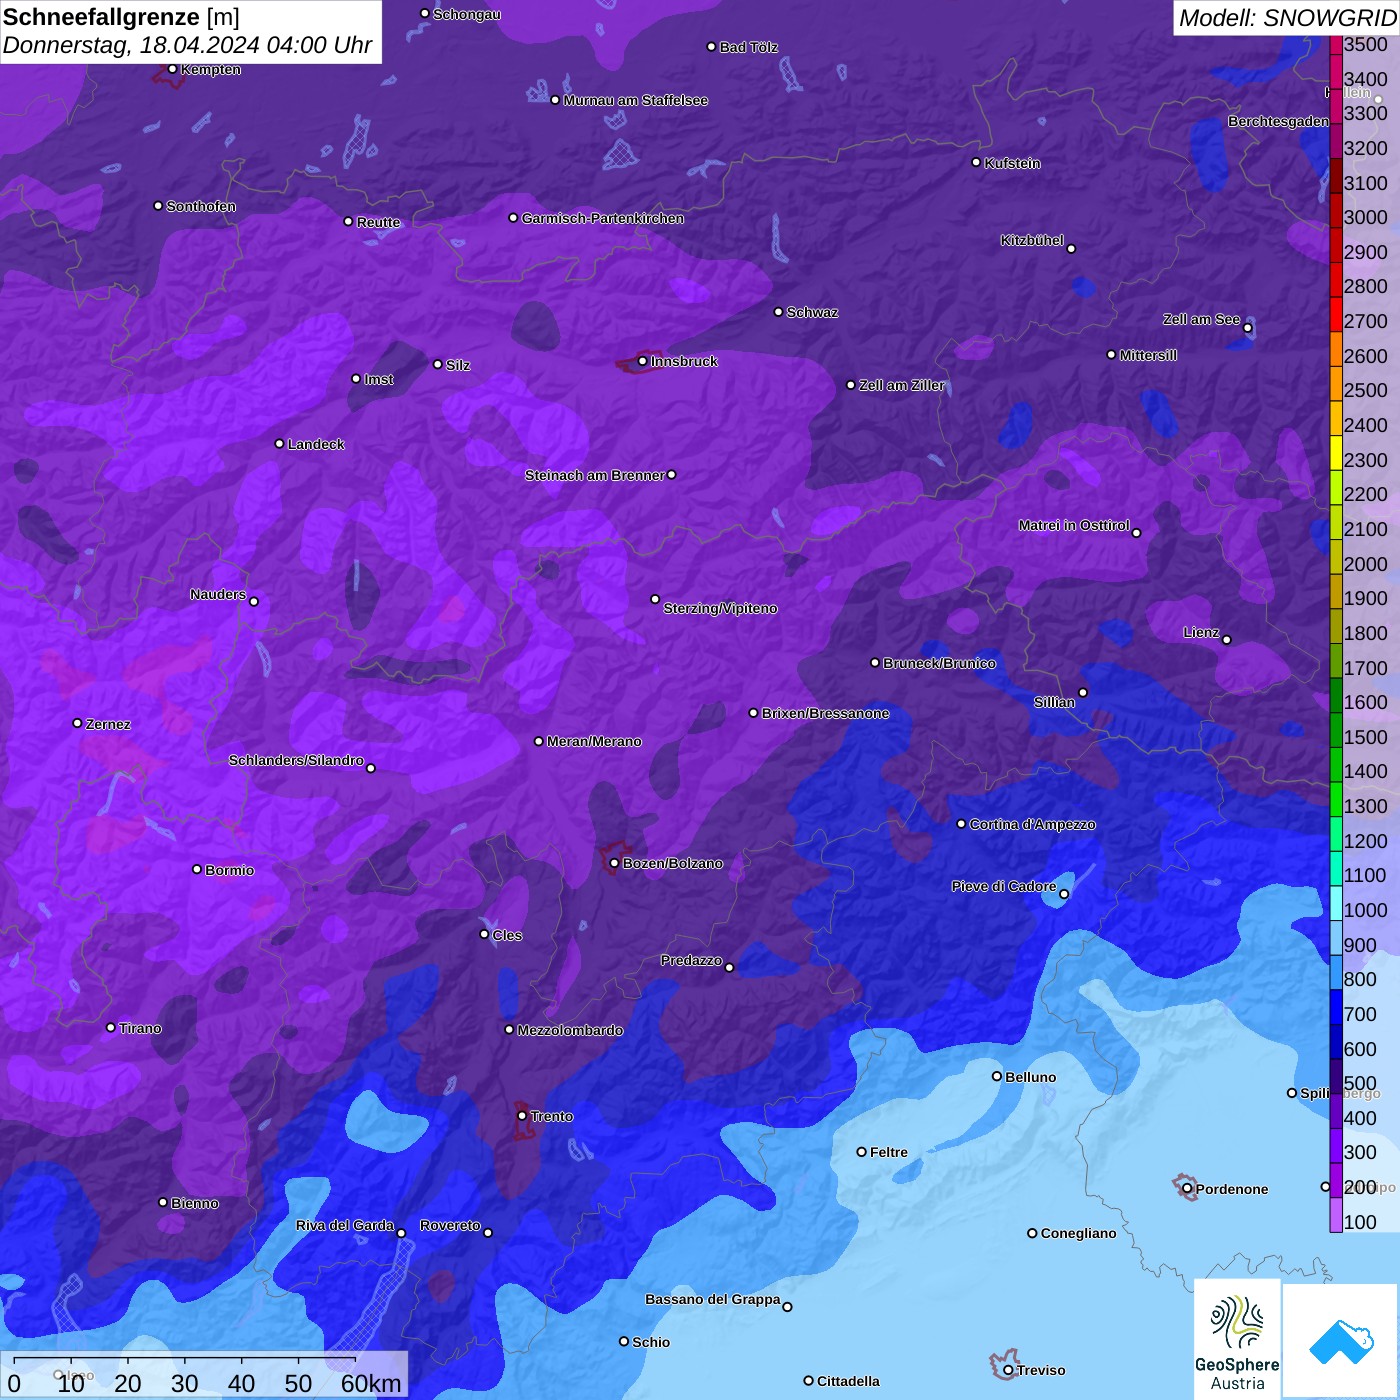Click the Schongau label
Image resolution: width=1400 pixels, height=1400 pixels.
[467, 14]
